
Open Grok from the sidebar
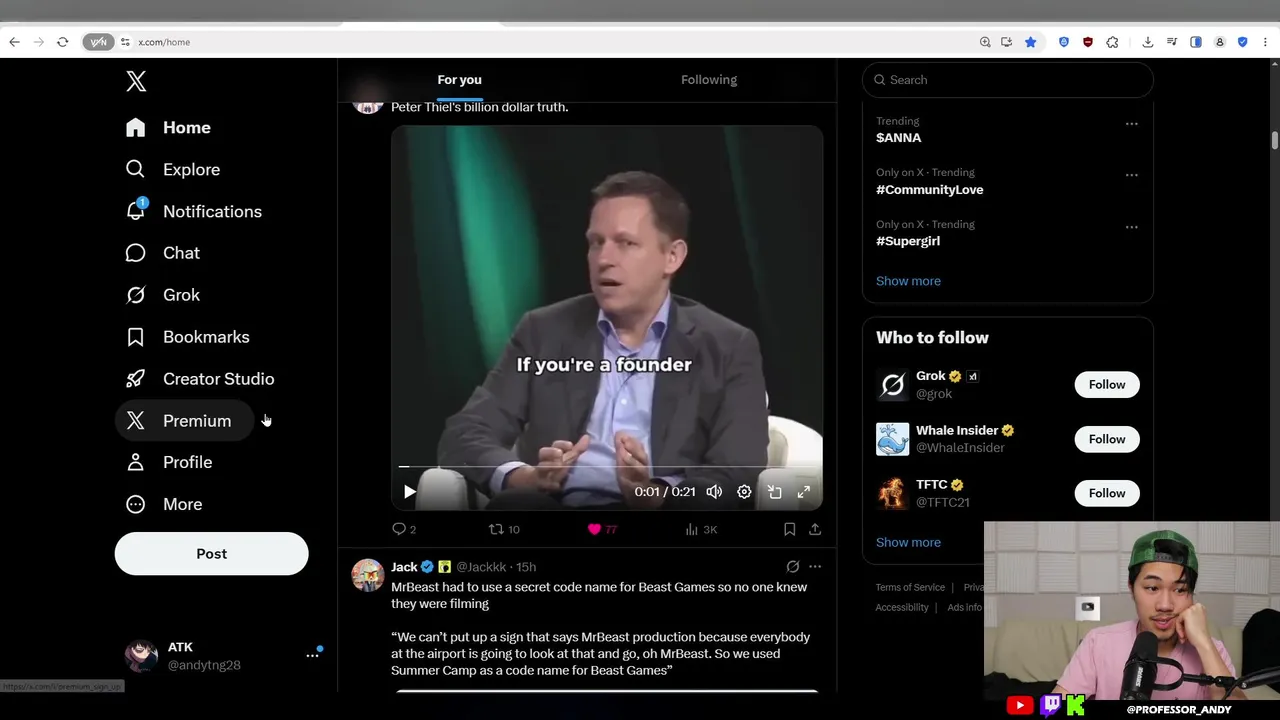click(x=162, y=295)
